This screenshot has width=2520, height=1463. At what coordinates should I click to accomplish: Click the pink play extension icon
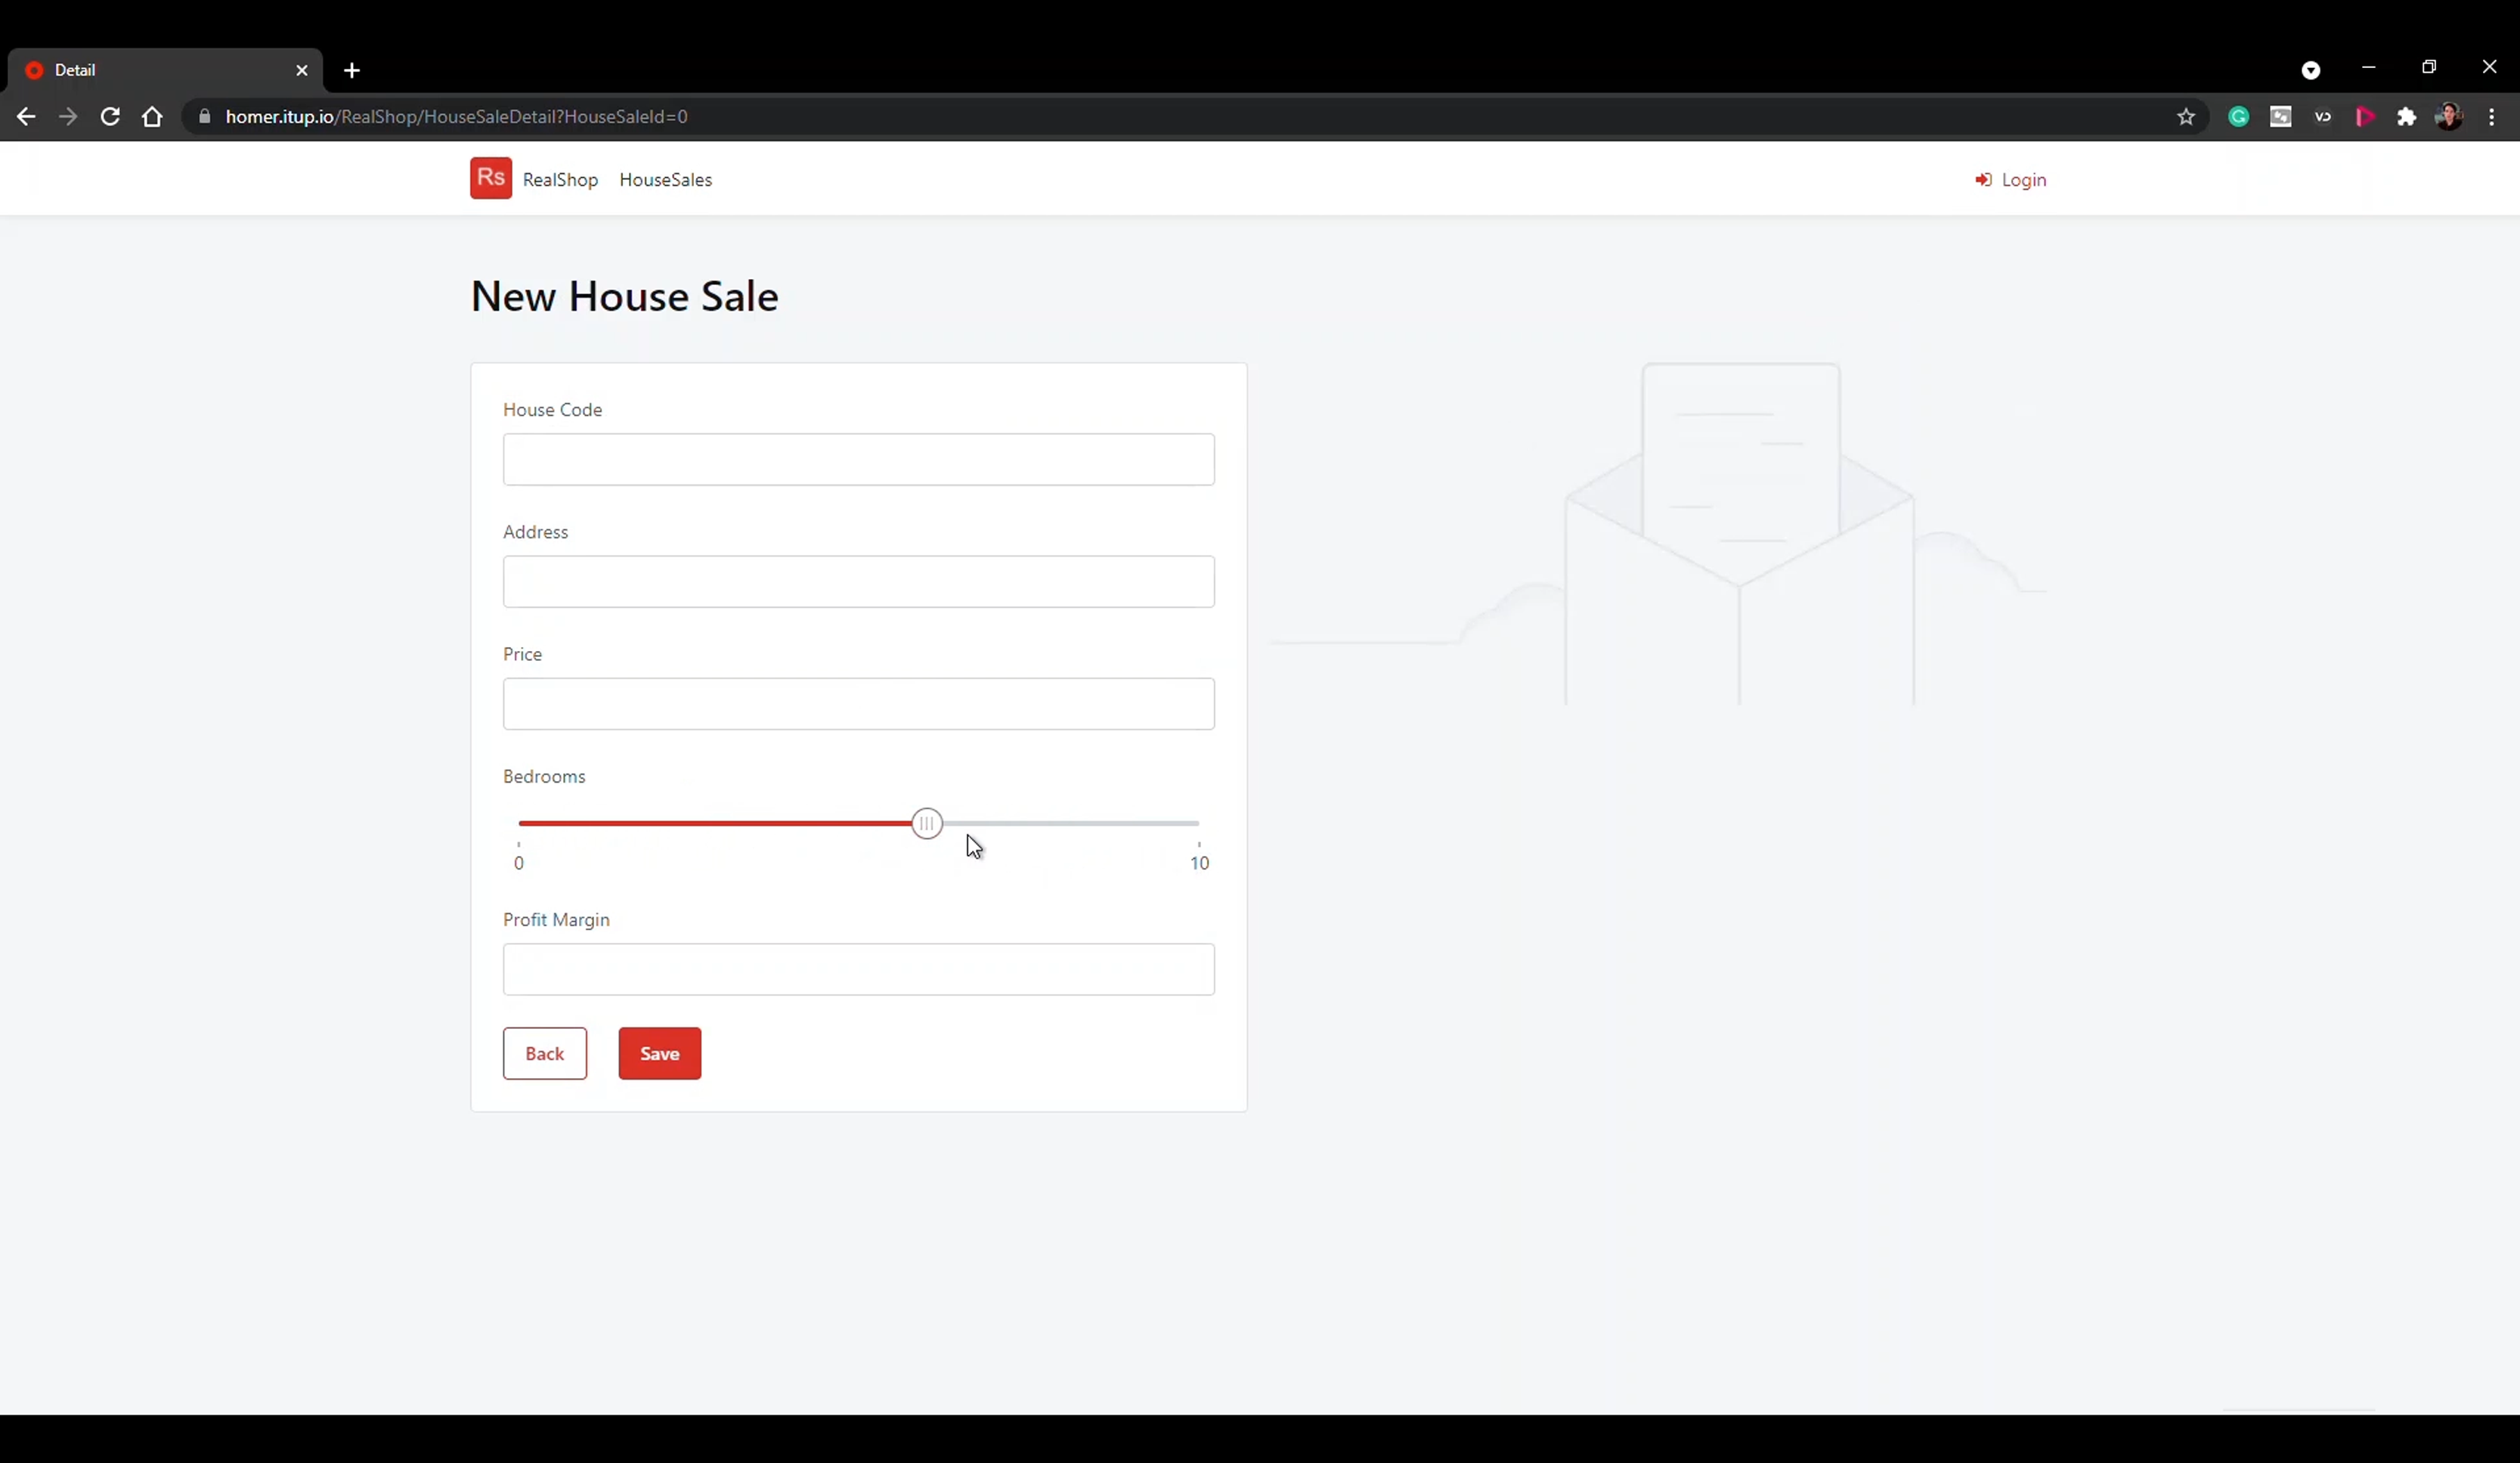2365,117
